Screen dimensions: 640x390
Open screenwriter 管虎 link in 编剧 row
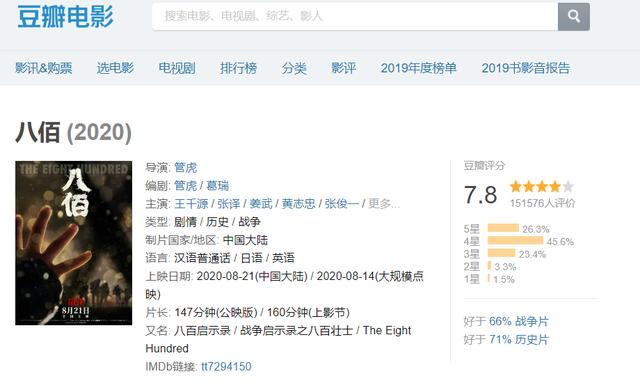click(x=185, y=186)
